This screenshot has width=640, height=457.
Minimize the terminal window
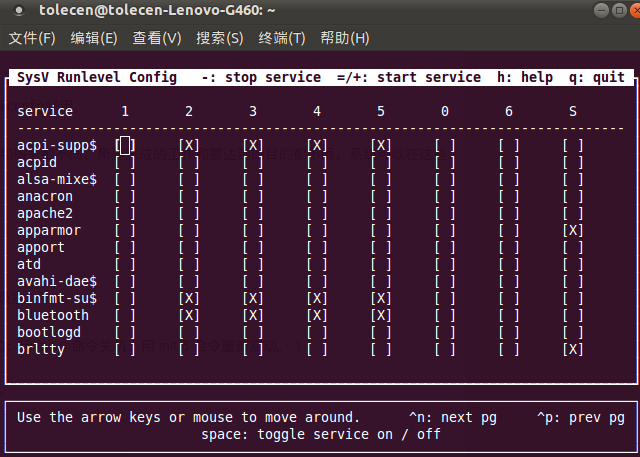[x=601, y=10]
